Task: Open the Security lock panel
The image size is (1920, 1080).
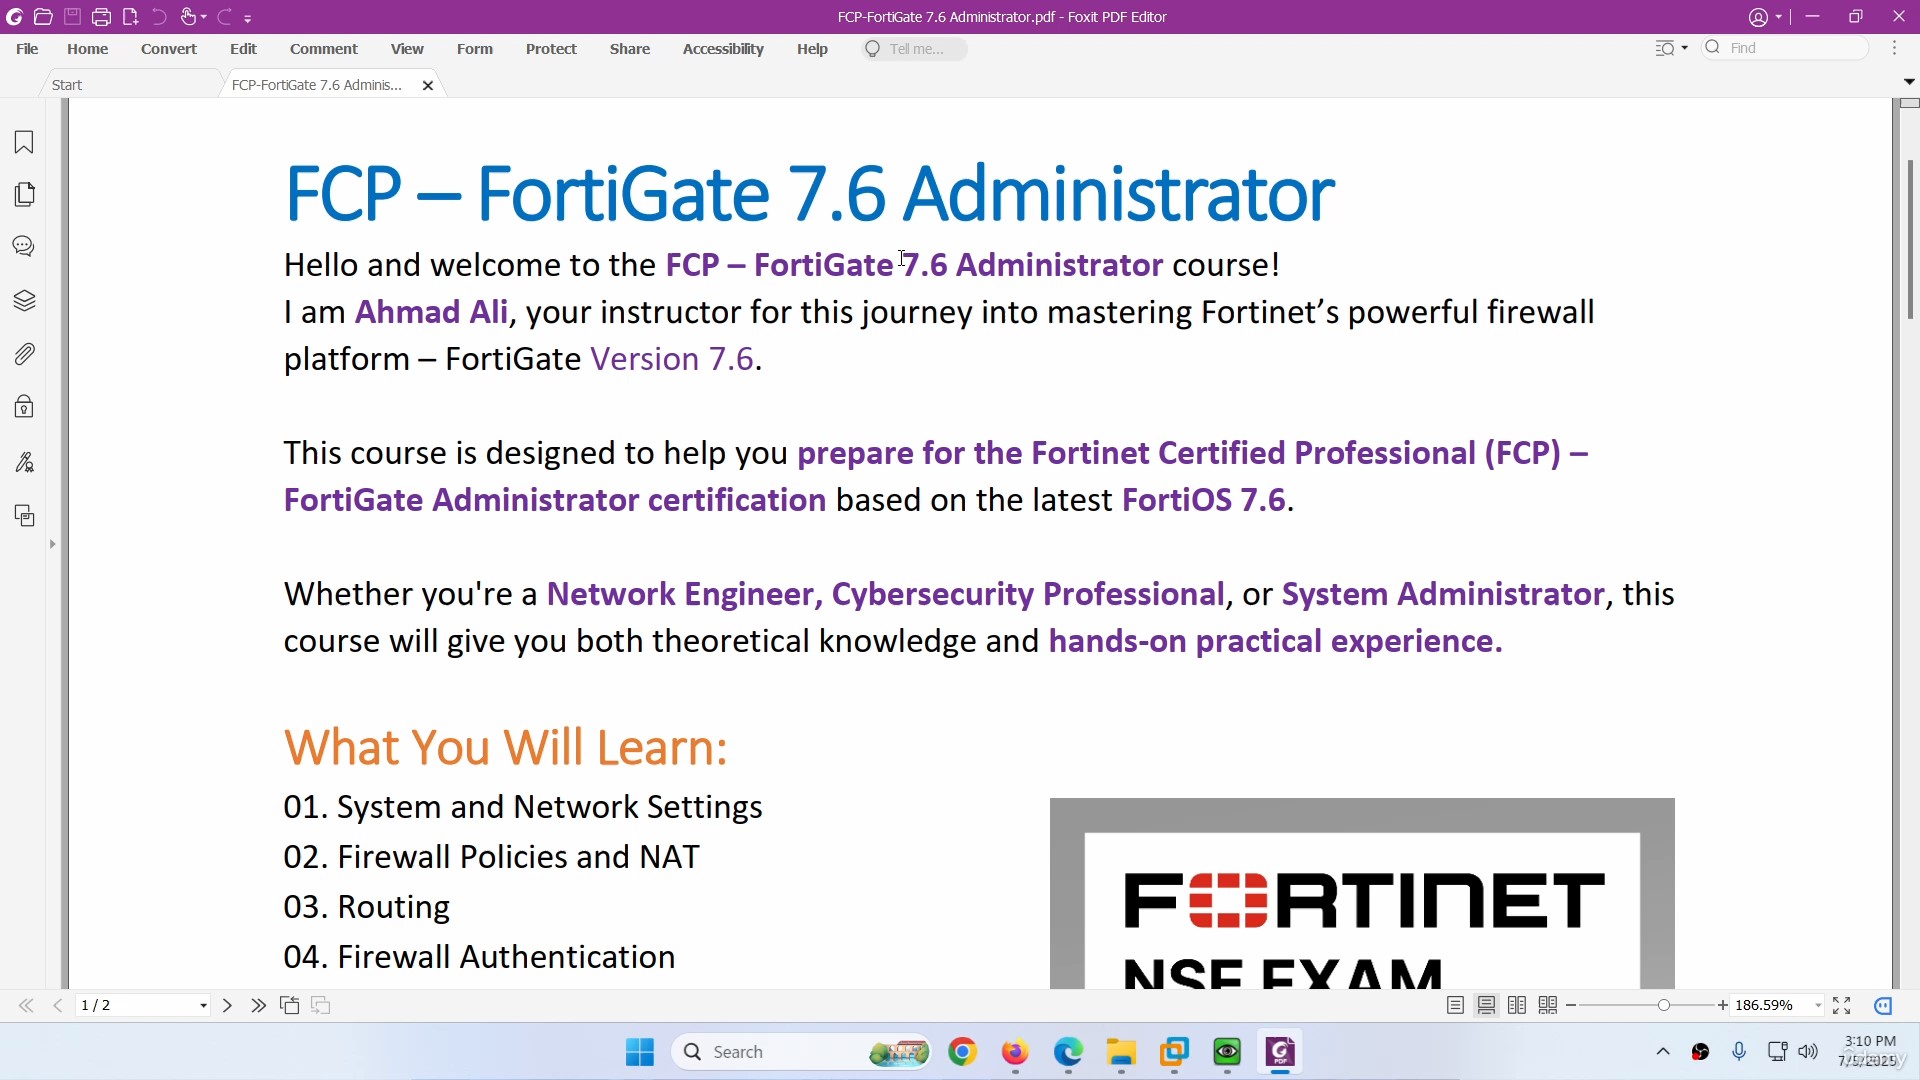Action: [x=24, y=407]
